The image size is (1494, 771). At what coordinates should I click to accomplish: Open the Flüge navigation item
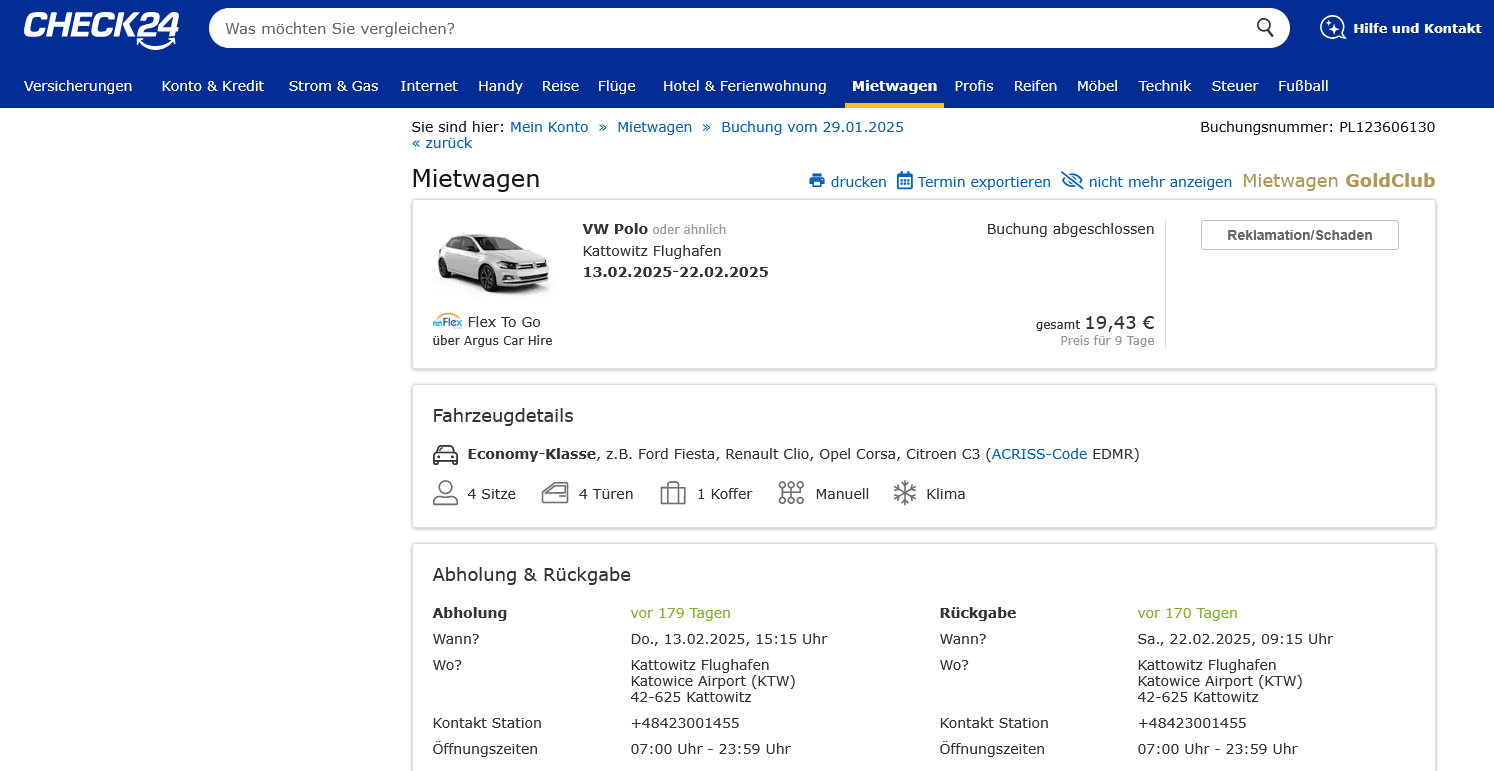click(616, 86)
